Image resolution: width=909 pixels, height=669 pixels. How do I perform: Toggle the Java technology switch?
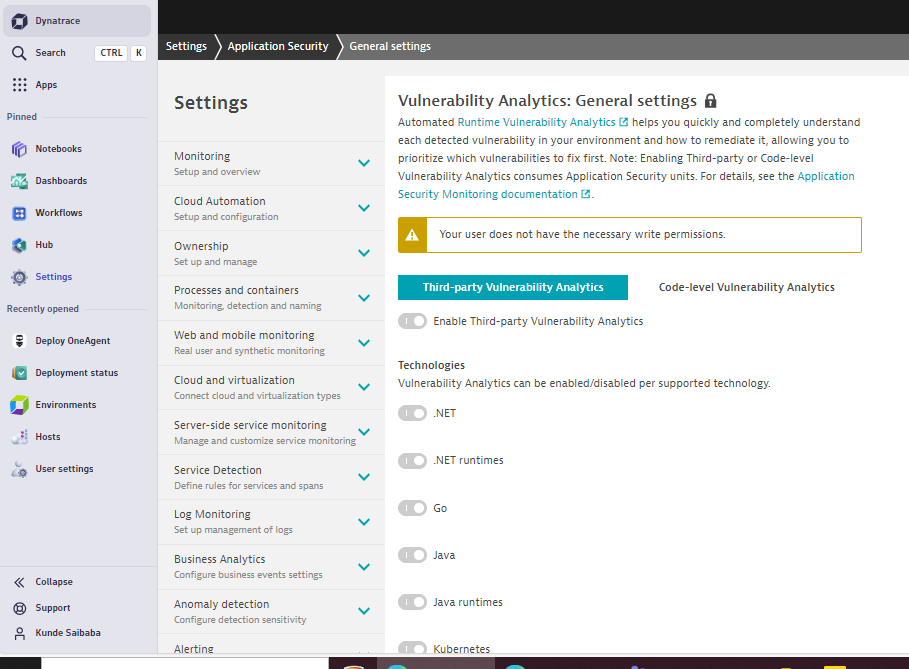point(412,555)
